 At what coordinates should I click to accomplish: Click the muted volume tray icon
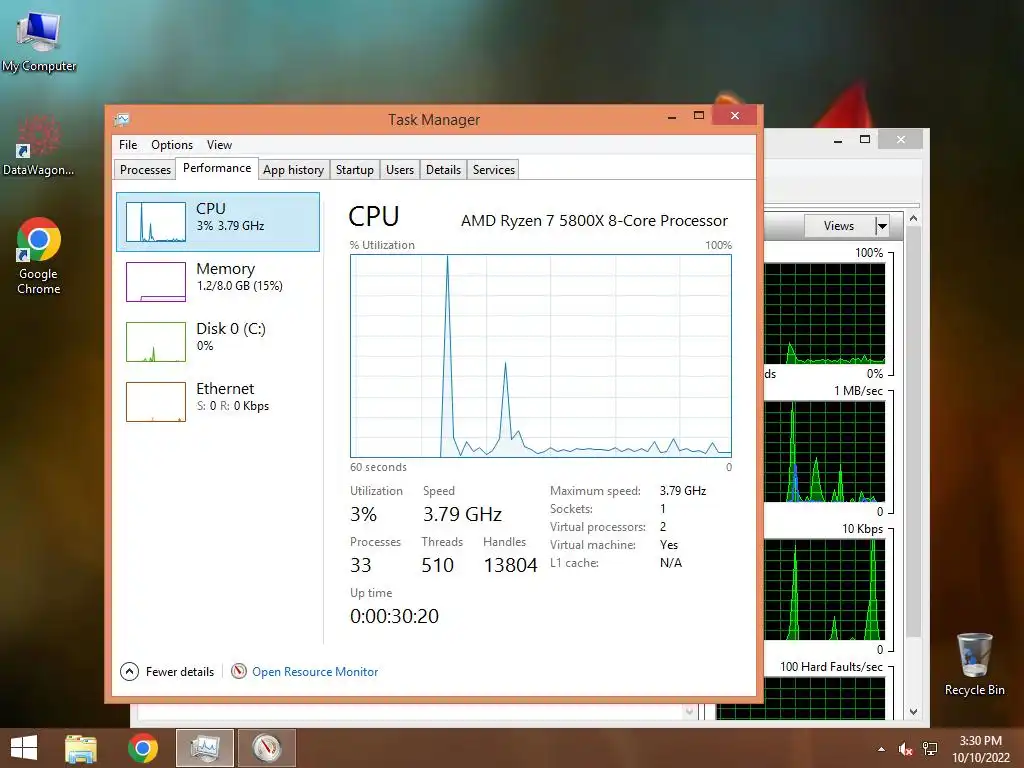click(905, 749)
